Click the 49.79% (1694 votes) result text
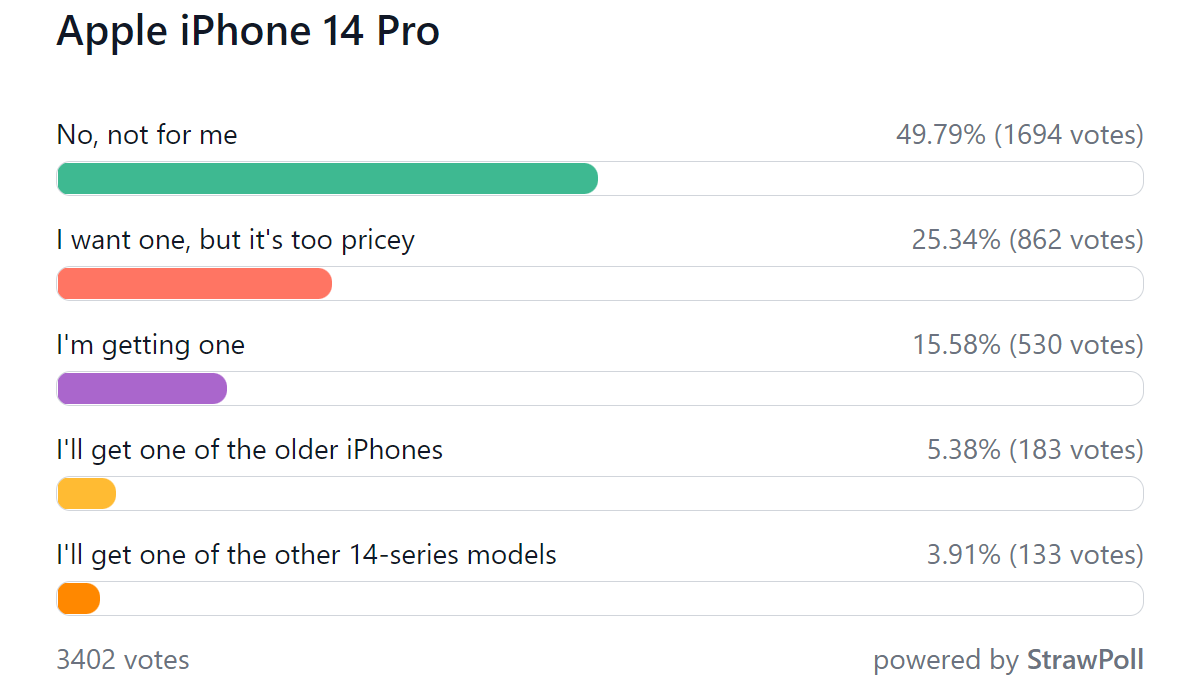The width and height of the screenshot is (1200, 681). [x=1020, y=135]
